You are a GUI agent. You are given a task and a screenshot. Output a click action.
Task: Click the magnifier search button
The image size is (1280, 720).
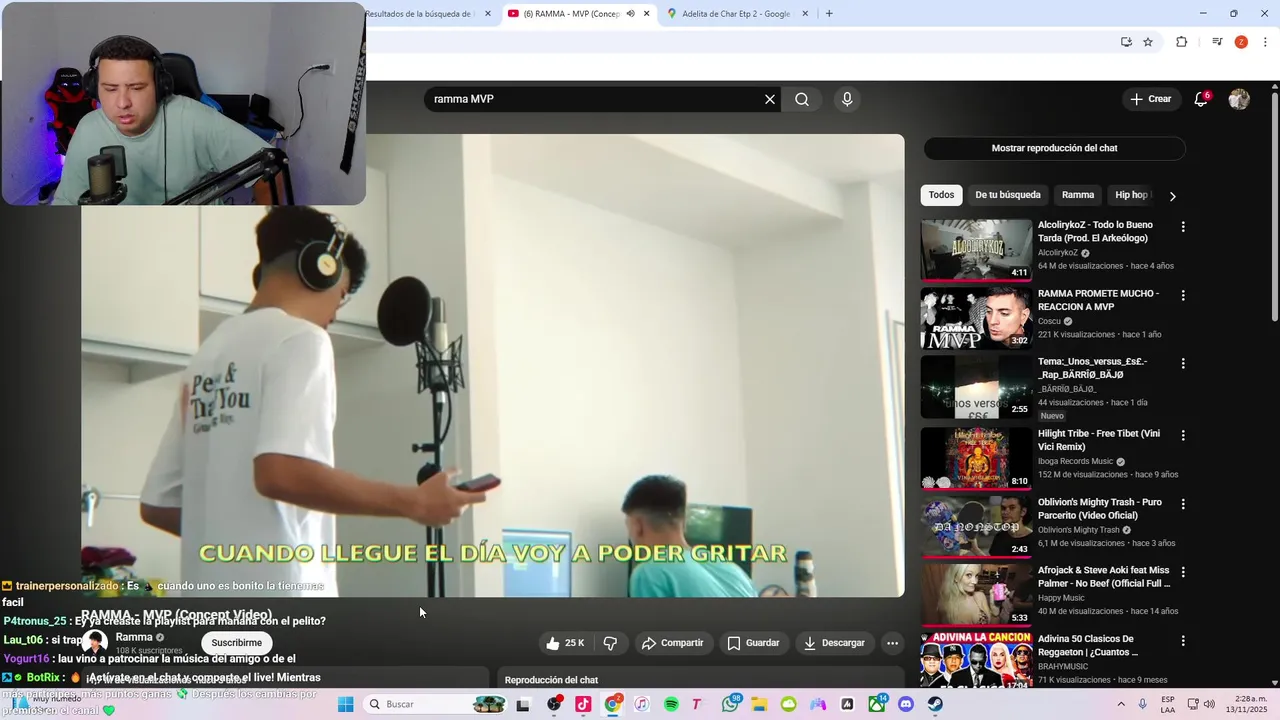pyautogui.click(x=802, y=99)
